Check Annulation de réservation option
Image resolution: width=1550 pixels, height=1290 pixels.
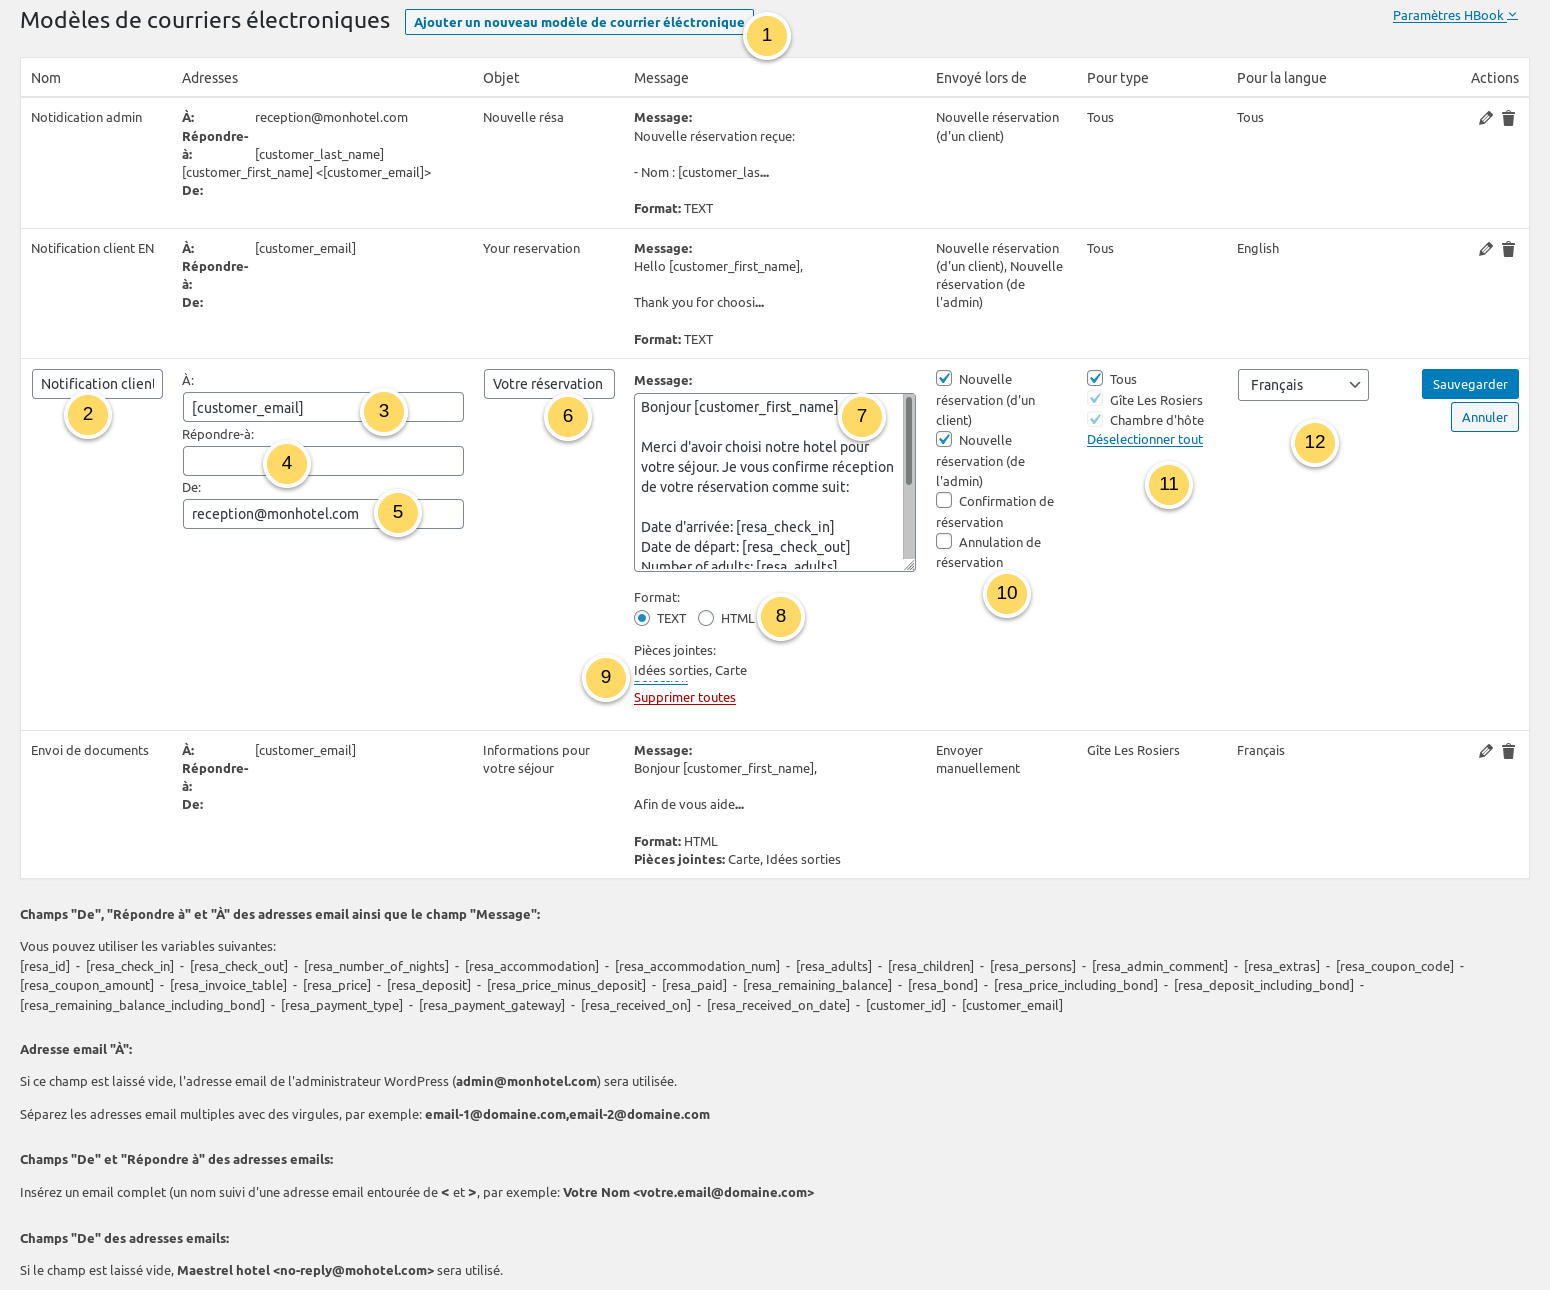click(x=944, y=542)
